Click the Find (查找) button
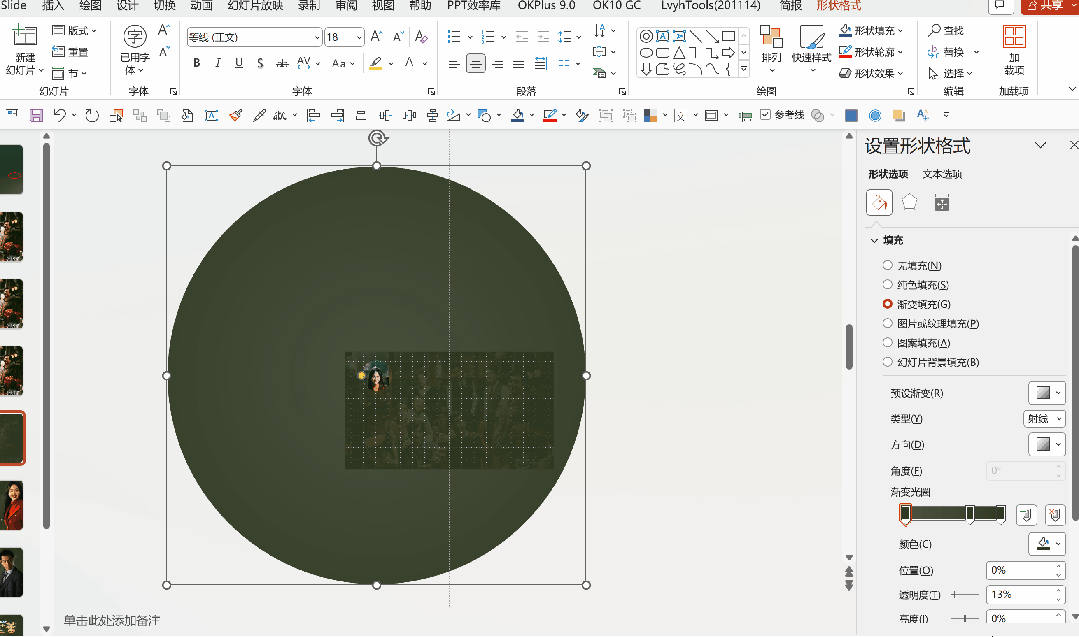Image resolution: width=1079 pixels, height=637 pixels. click(x=946, y=30)
